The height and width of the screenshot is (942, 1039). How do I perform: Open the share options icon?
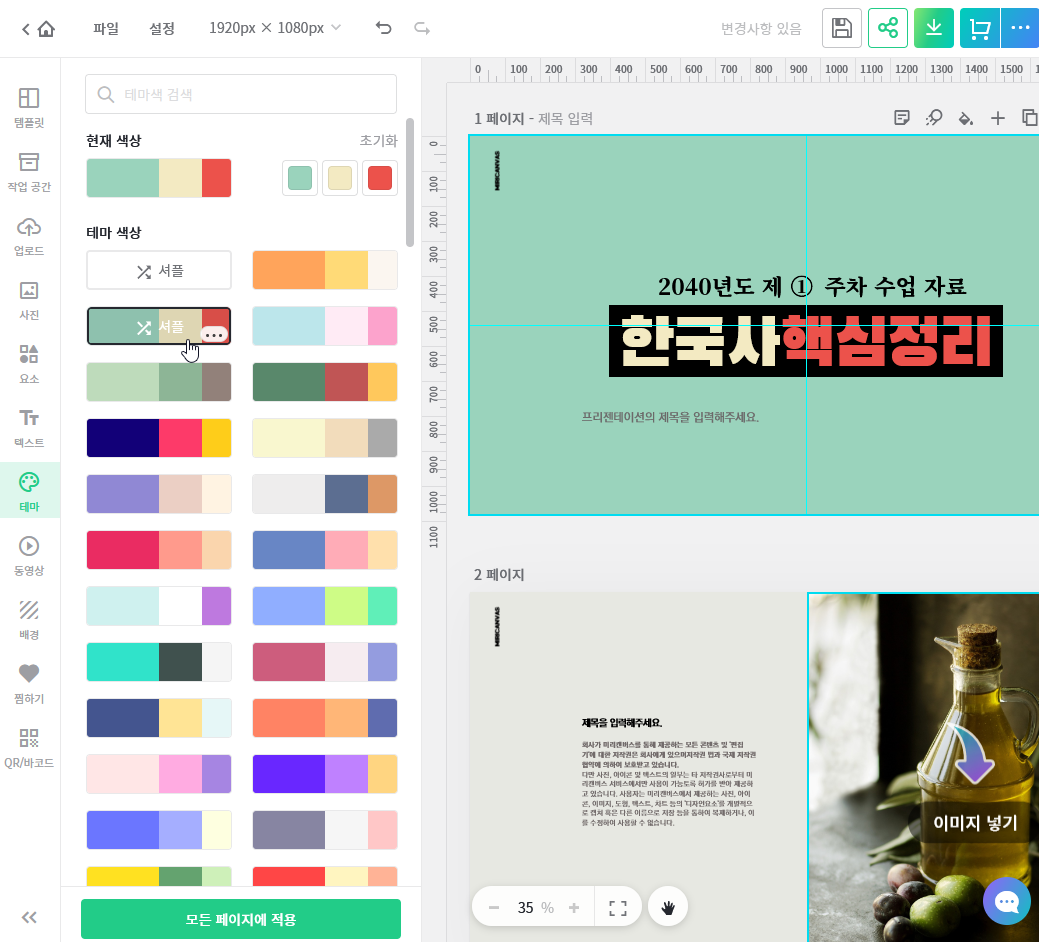[888, 28]
